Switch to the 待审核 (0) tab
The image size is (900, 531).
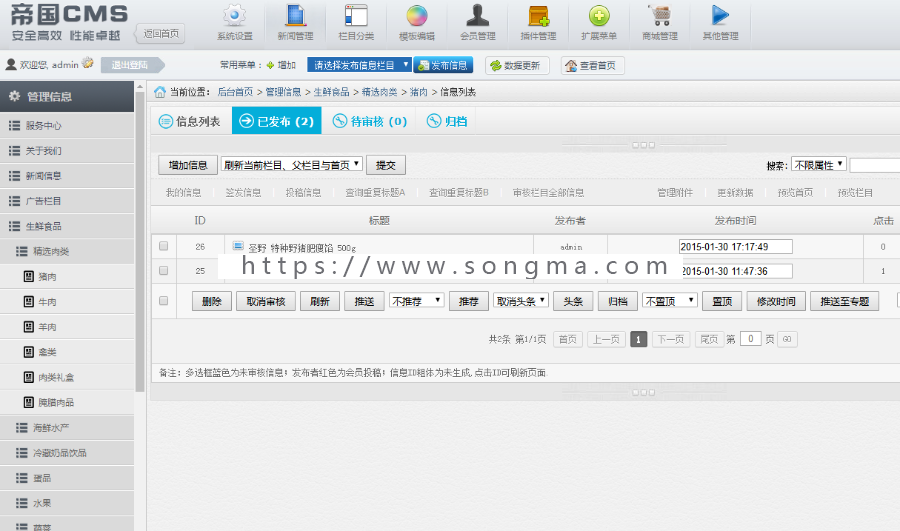pyautogui.click(x=370, y=121)
